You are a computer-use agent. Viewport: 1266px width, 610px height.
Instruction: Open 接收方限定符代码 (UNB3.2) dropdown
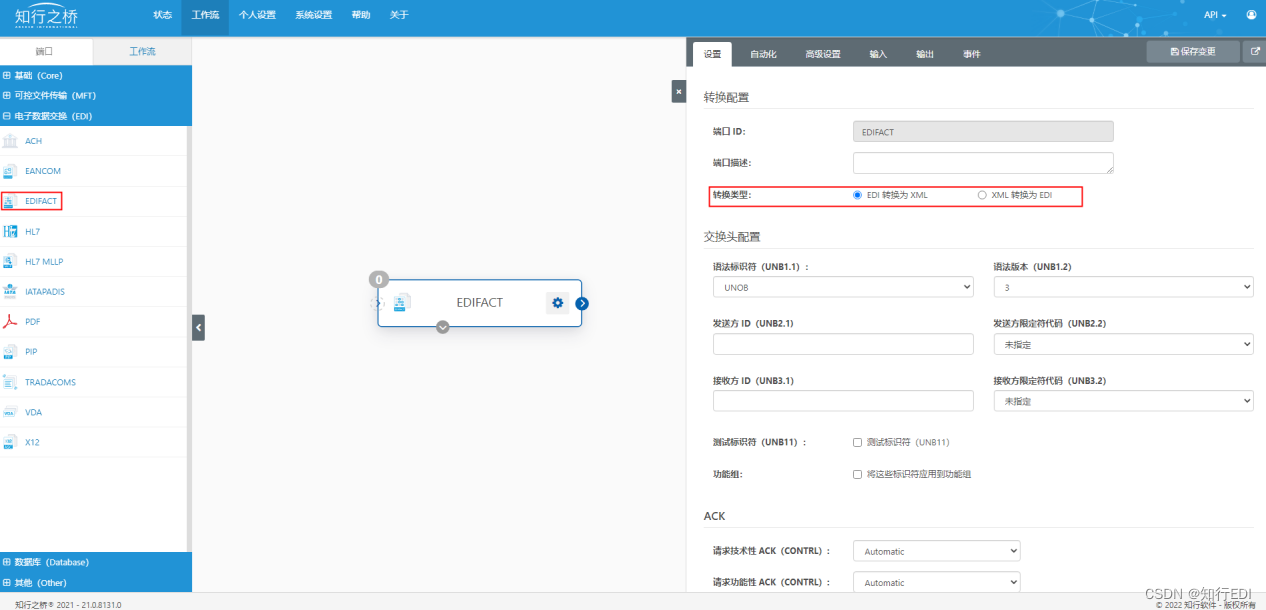(x=1123, y=401)
